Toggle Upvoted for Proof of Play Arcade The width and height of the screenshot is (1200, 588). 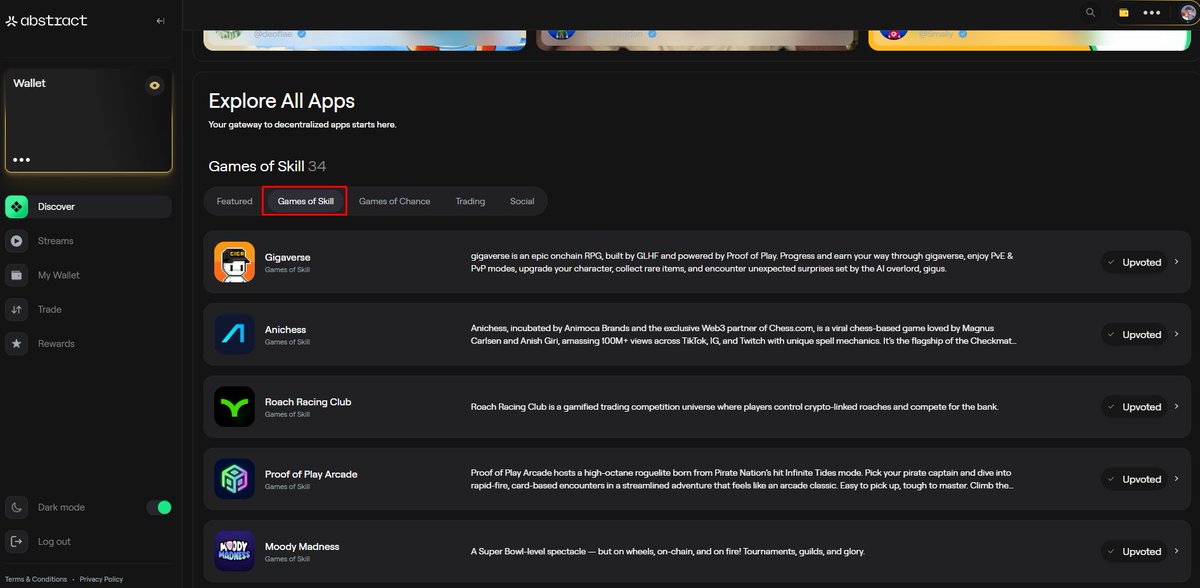tap(1134, 479)
